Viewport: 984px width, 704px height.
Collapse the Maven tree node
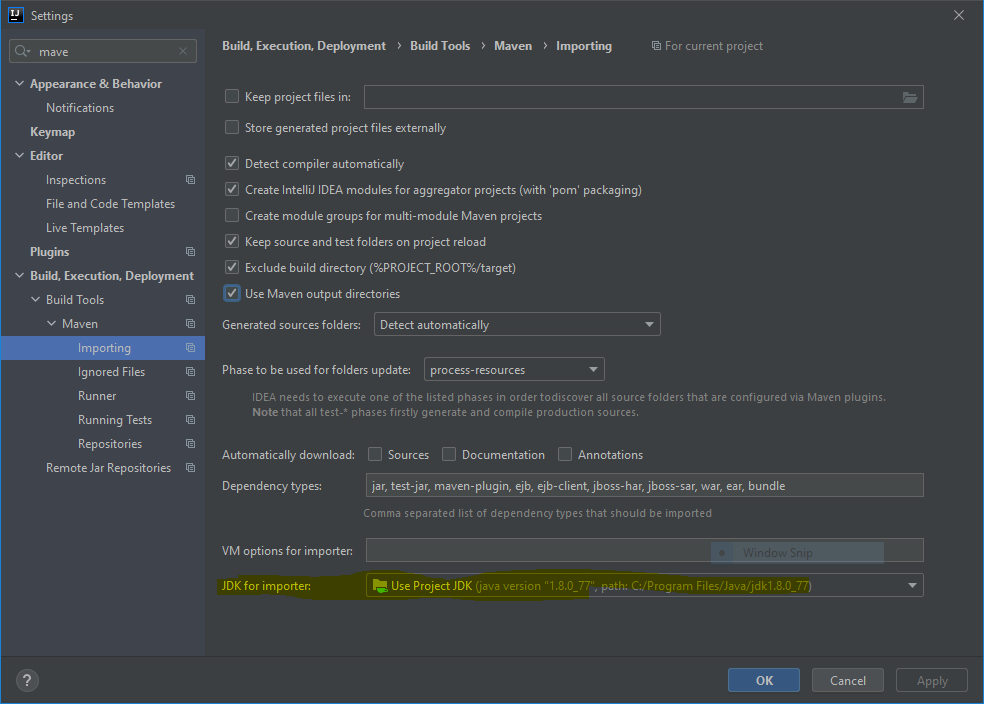pos(51,323)
